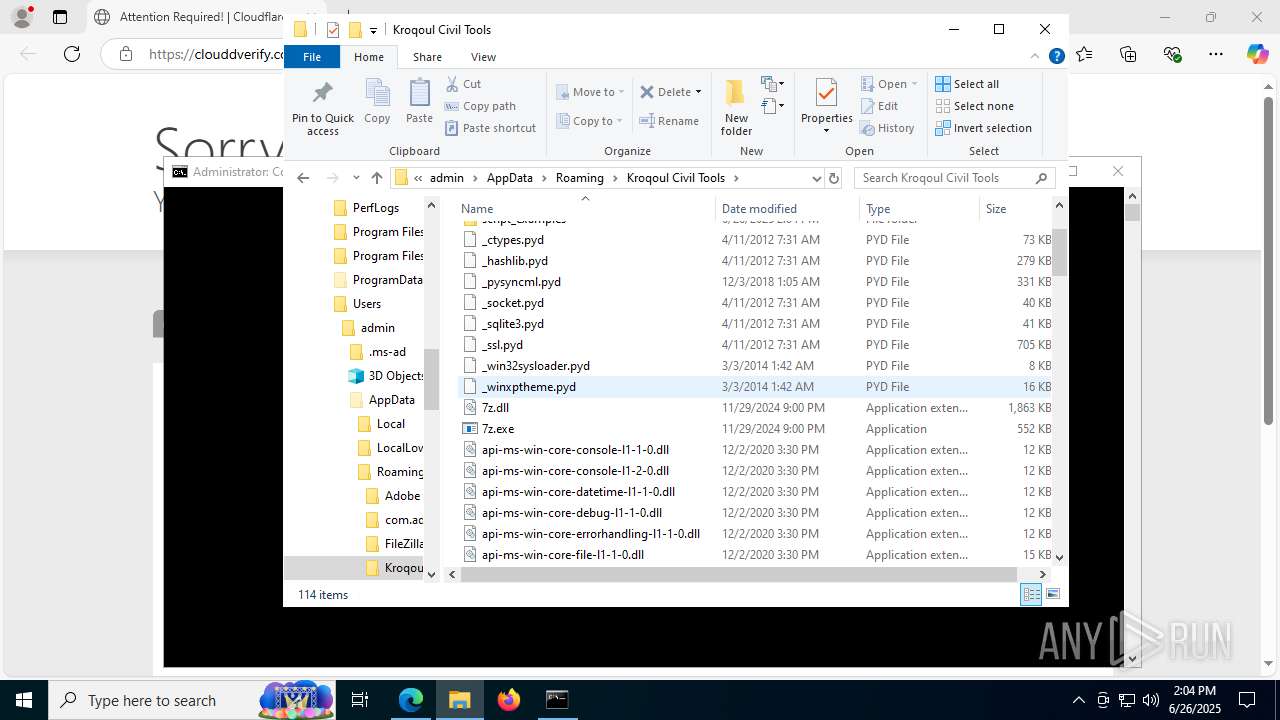Open Firefox from taskbar
1280x720 pixels.
pos(509,700)
